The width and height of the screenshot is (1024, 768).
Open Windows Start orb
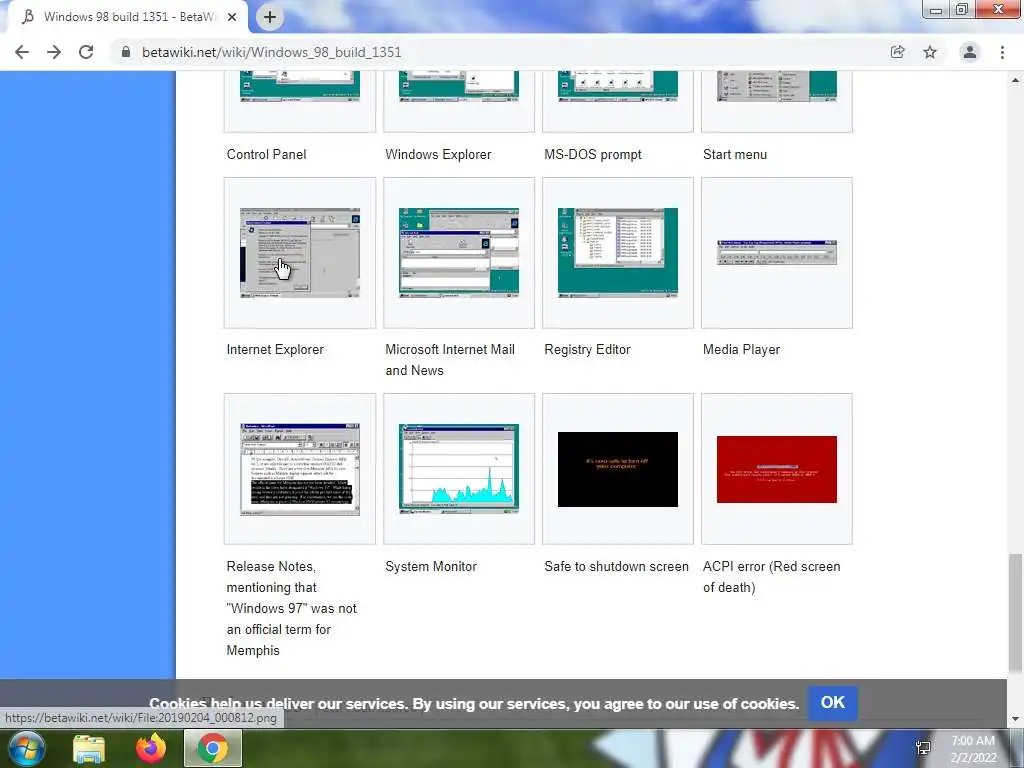tap(26, 748)
